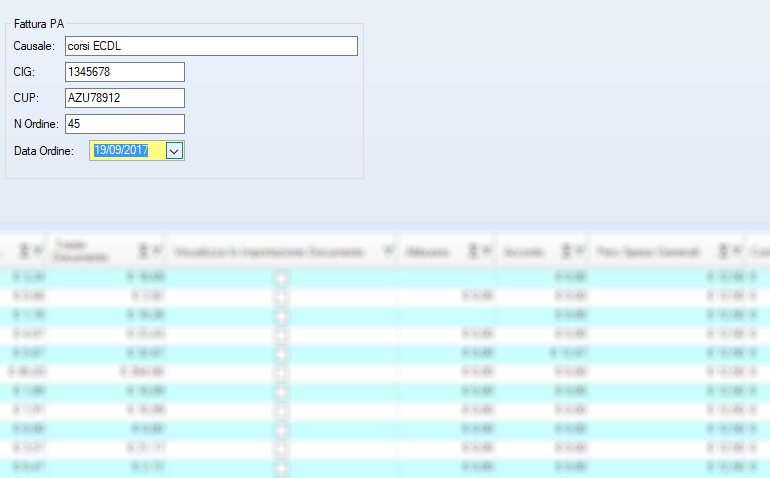Open the Data Ordine date picker dropdown
The height and width of the screenshot is (478, 770).
click(174, 150)
